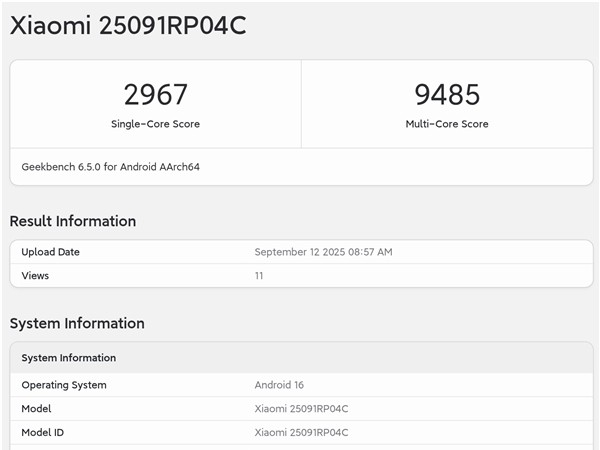Image resolution: width=600 pixels, height=450 pixels.
Task: Click the Views row label
Action: [35, 276]
